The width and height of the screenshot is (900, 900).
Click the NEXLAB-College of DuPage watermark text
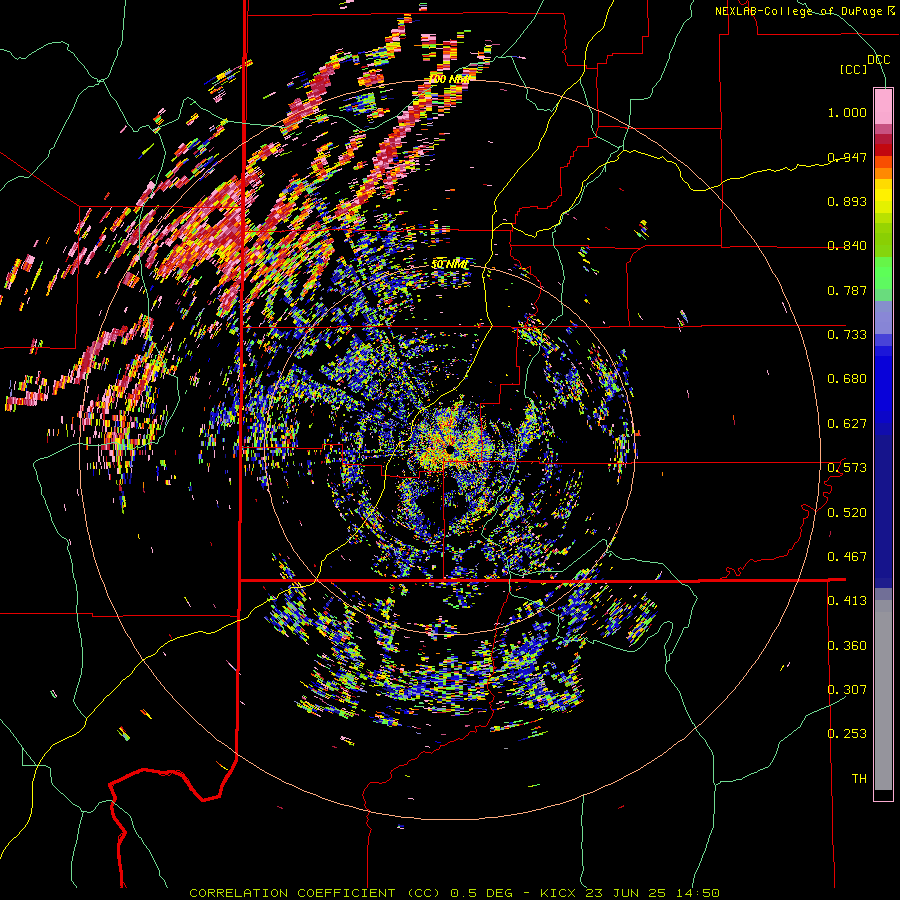point(798,11)
